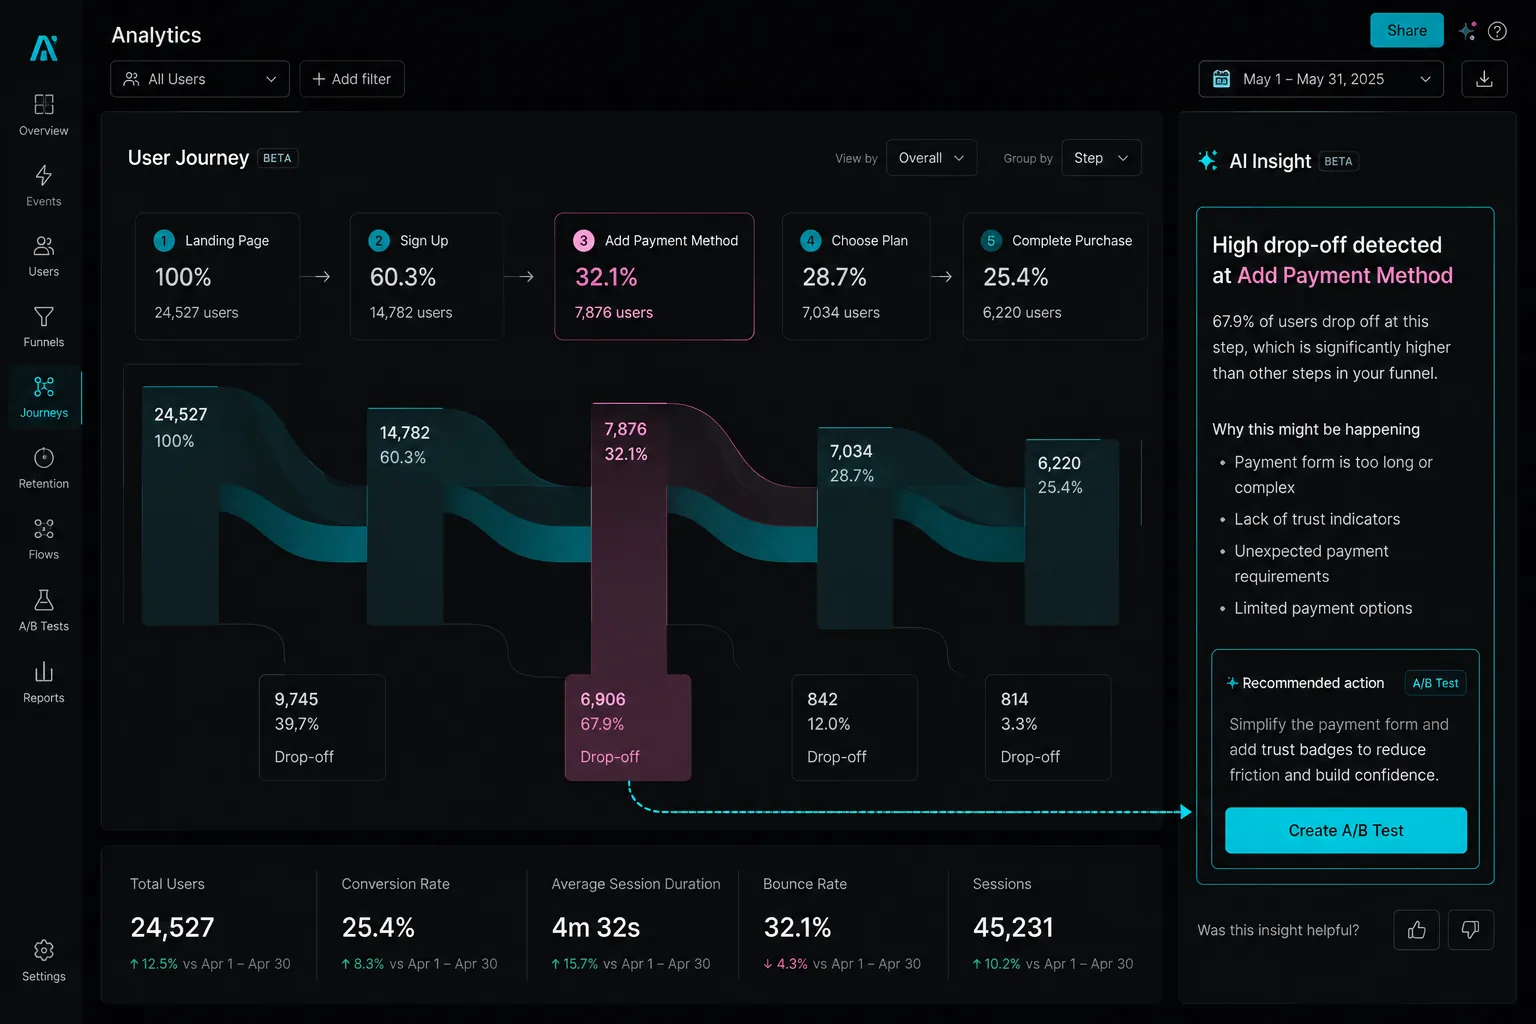Click 'Was this insight helpful?' text
Viewport: 1536px width, 1024px height.
click(1278, 930)
